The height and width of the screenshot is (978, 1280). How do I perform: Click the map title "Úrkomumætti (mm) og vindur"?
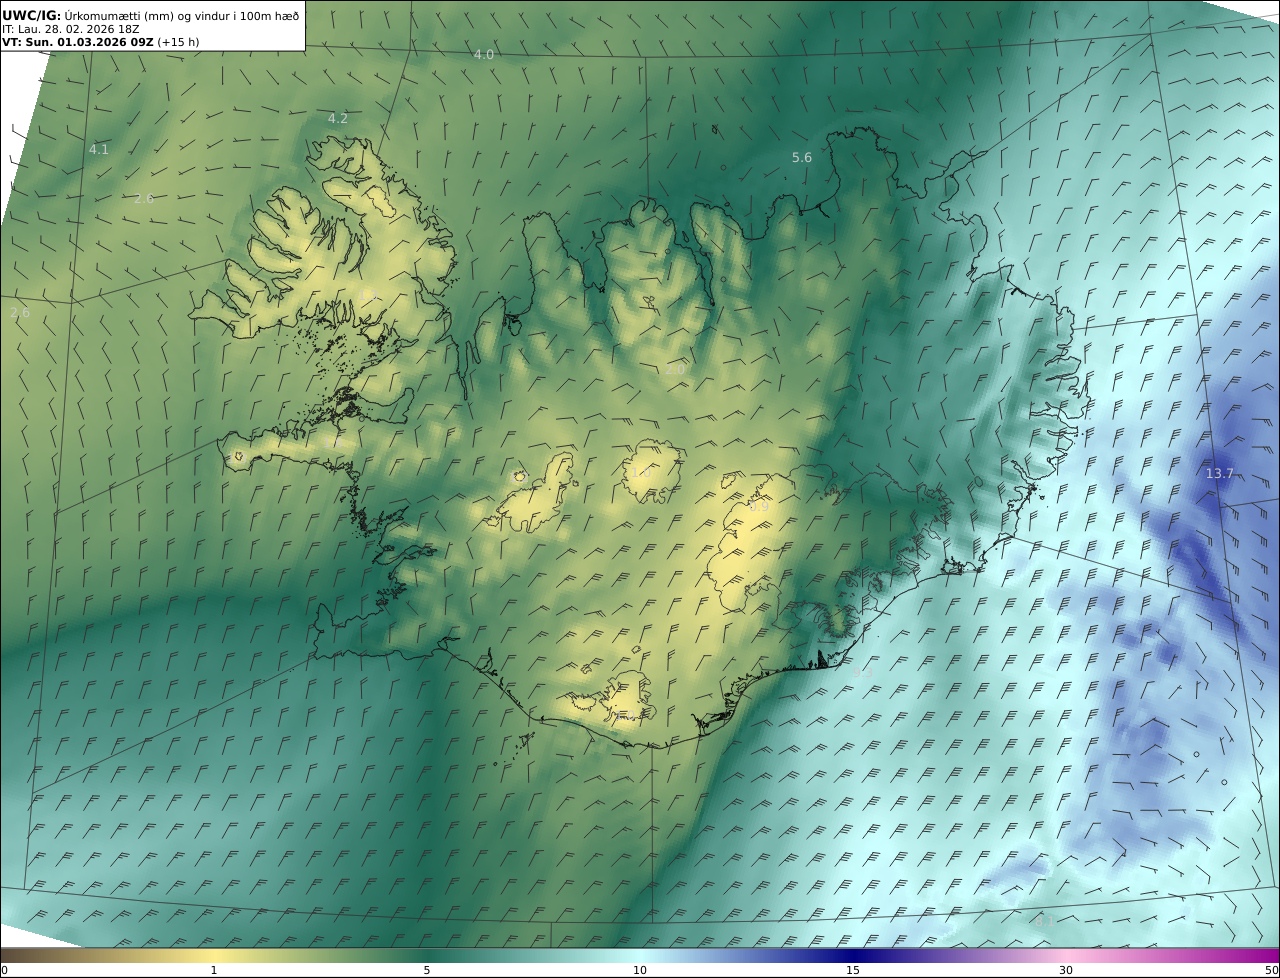147,15
